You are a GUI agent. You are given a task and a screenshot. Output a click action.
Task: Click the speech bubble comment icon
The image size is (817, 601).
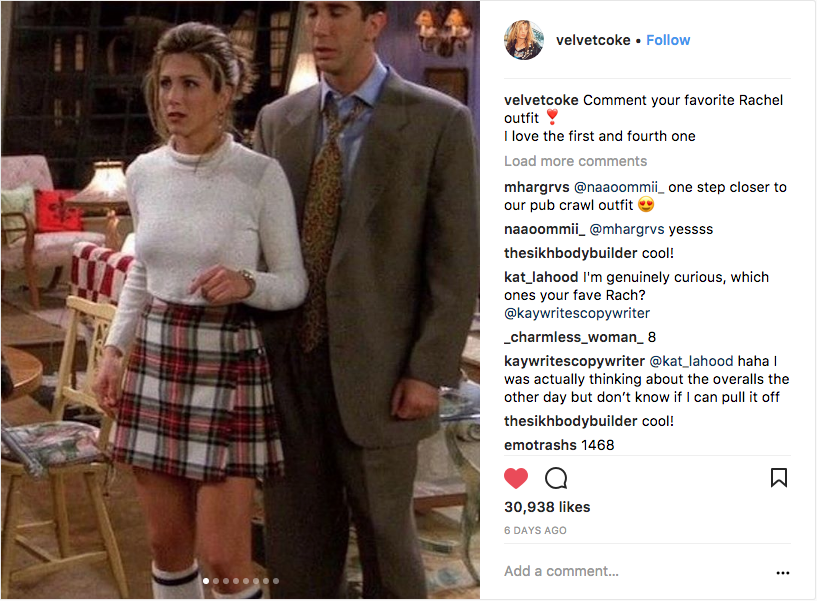[x=556, y=478]
